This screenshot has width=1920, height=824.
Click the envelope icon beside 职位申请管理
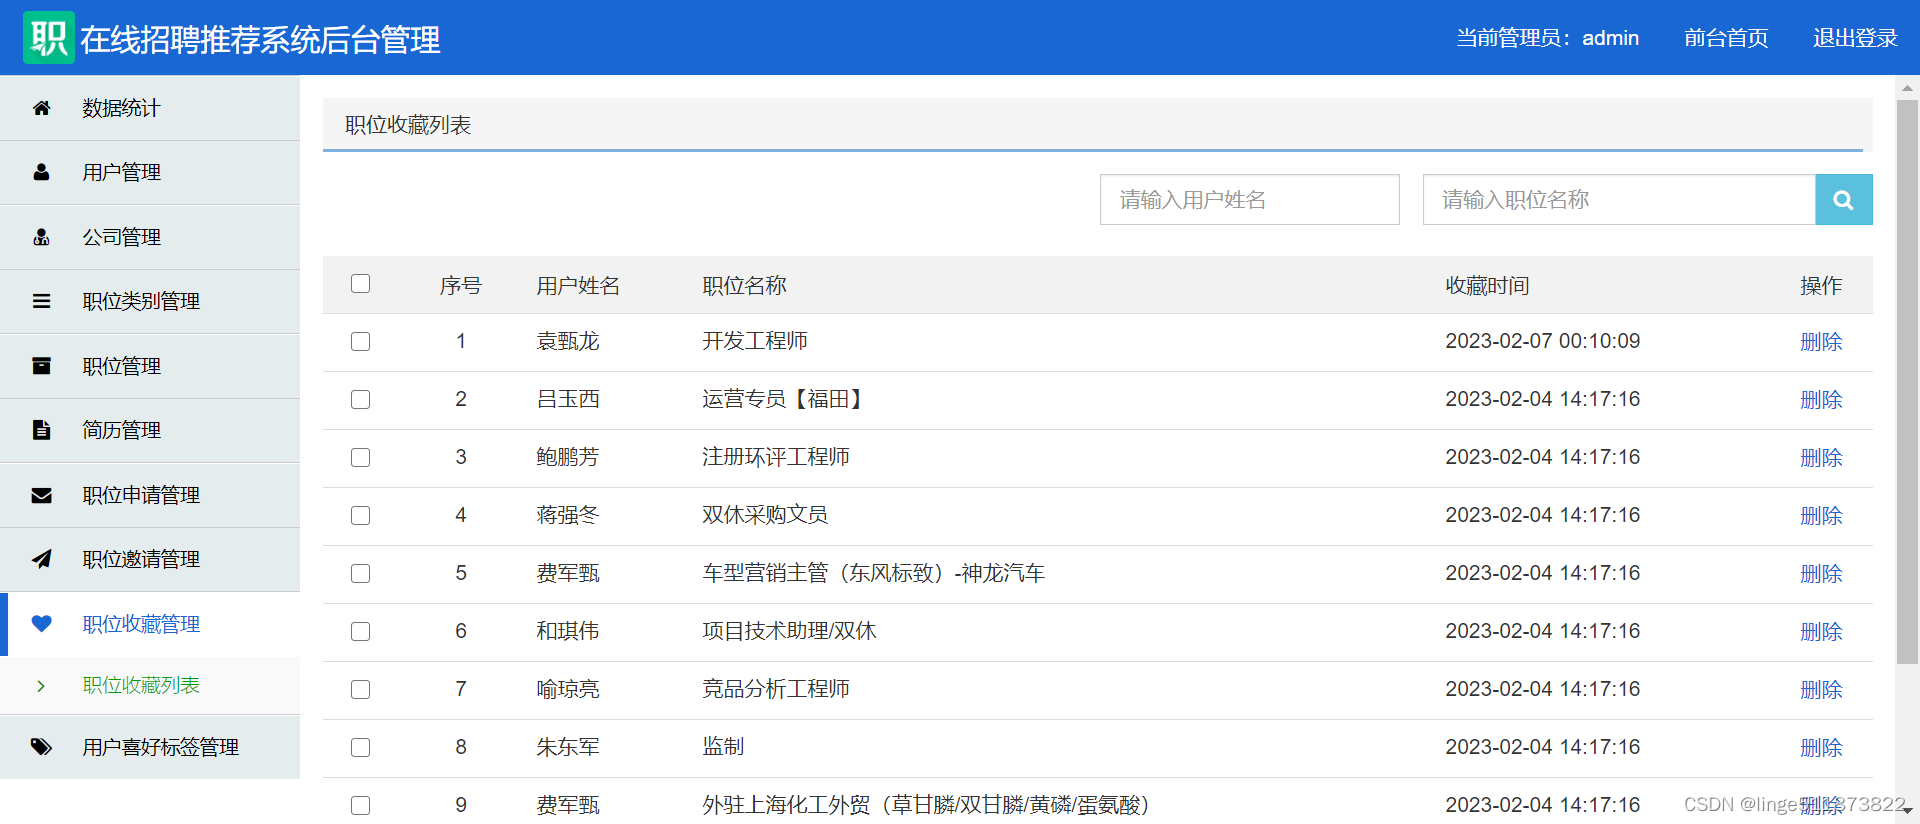[x=41, y=495]
